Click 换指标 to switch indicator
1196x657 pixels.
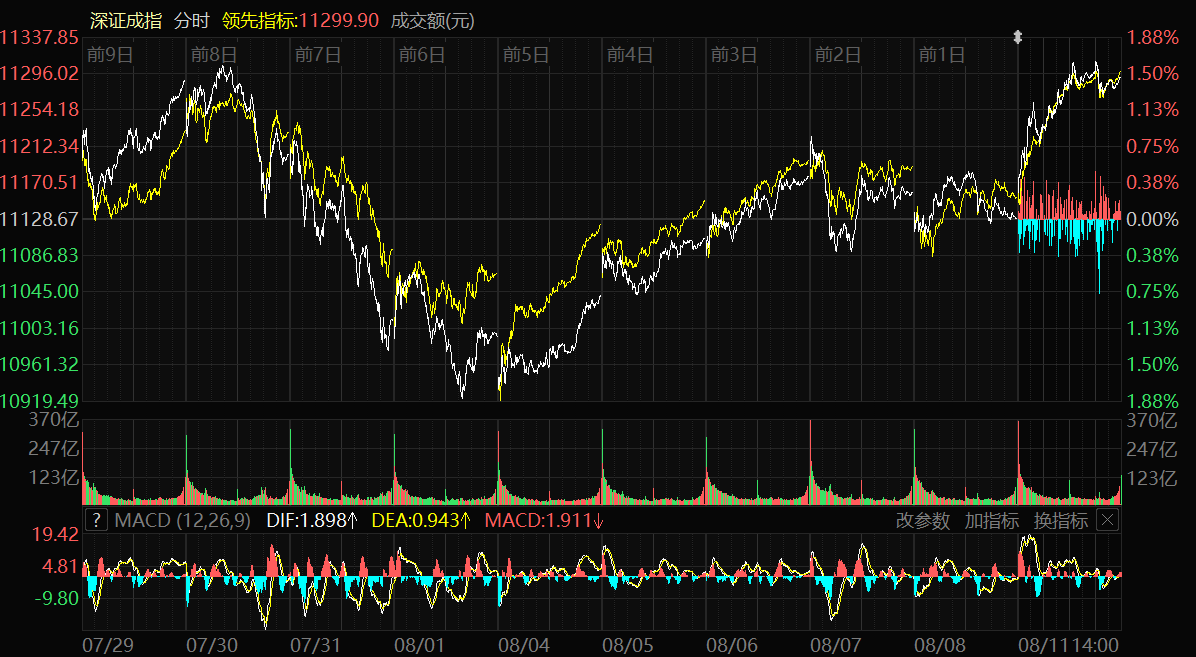pos(1061,521)
